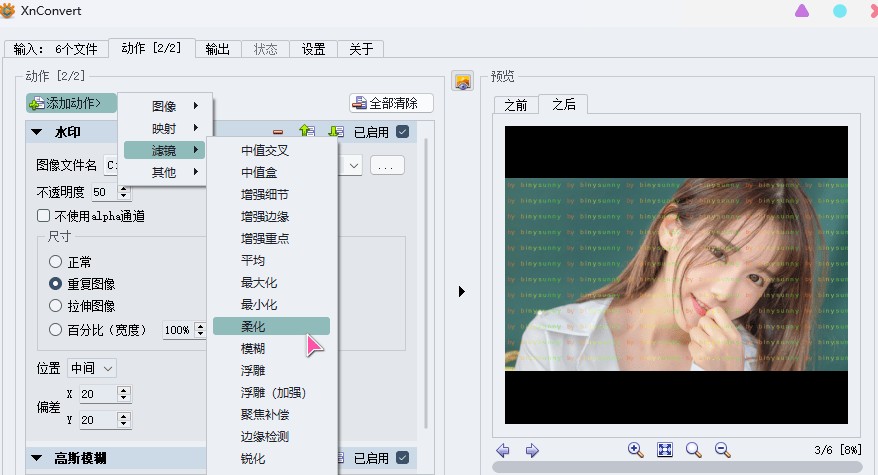878x475 pixels.
Task: Zoom in on the preview image
Action: coord(635,450)
